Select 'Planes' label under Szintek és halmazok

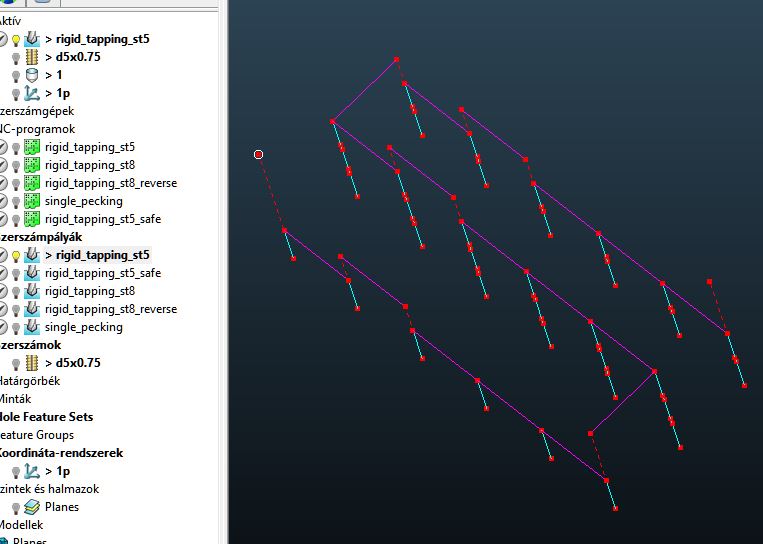(62, 507)
